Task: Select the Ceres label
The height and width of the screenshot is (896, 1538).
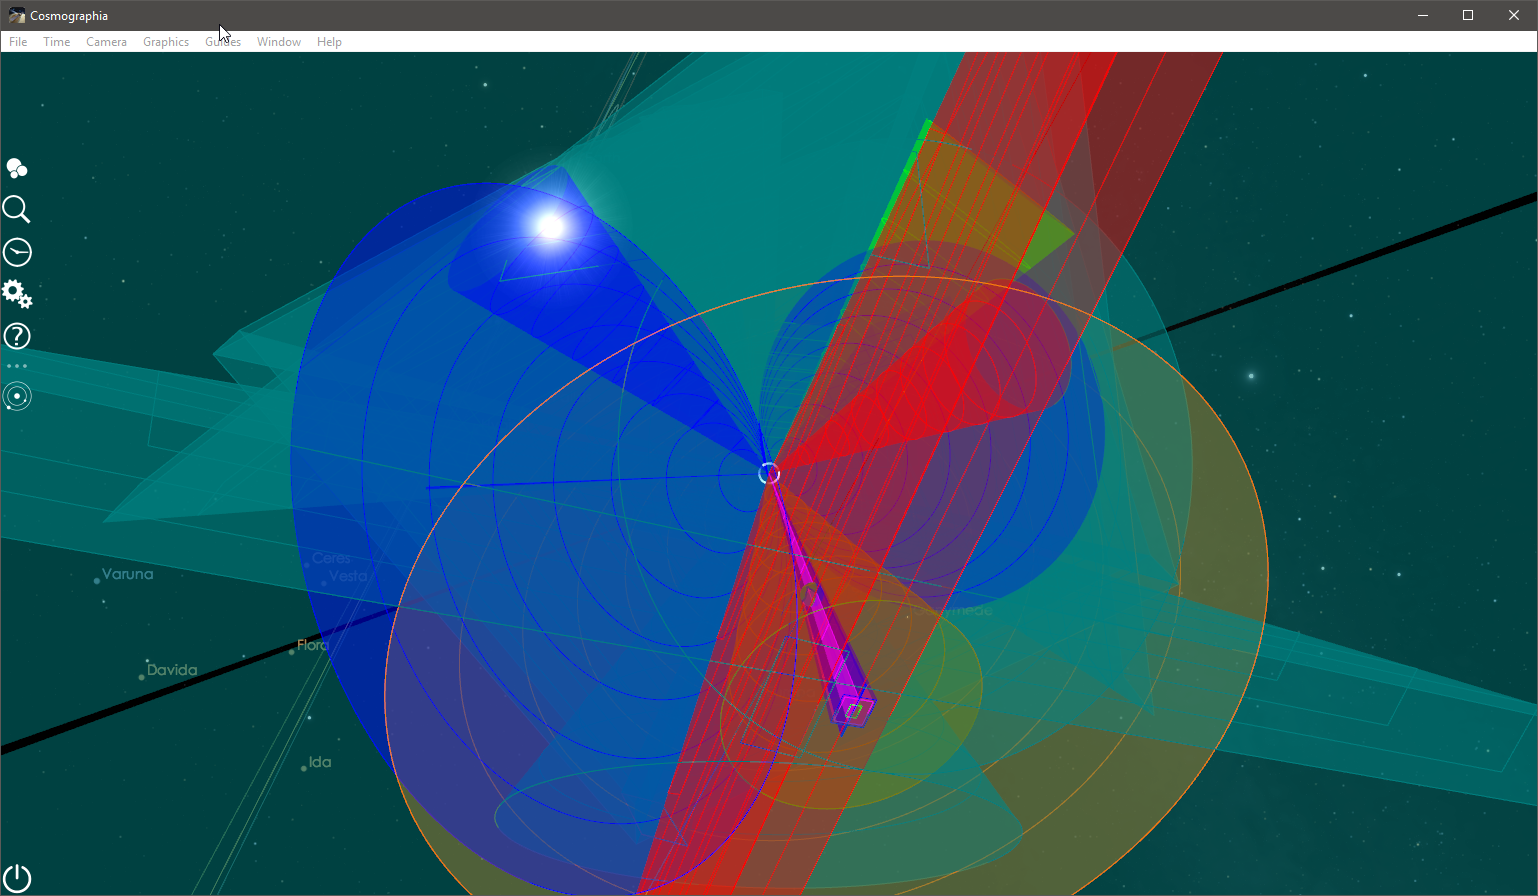Action: click(331, 558)
